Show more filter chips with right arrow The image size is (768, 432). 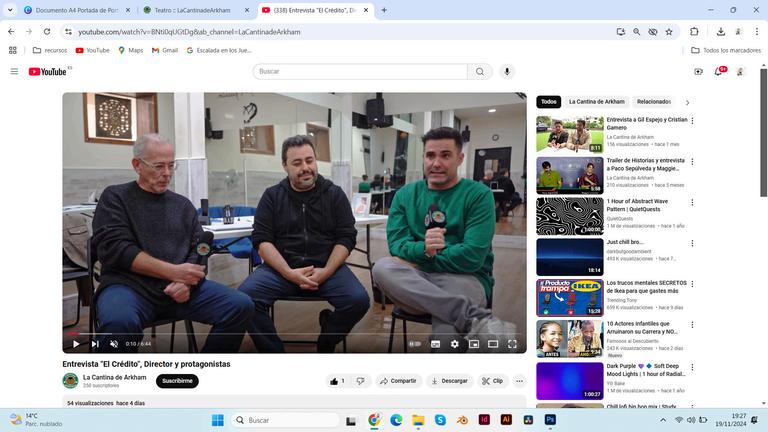[687, 102]
